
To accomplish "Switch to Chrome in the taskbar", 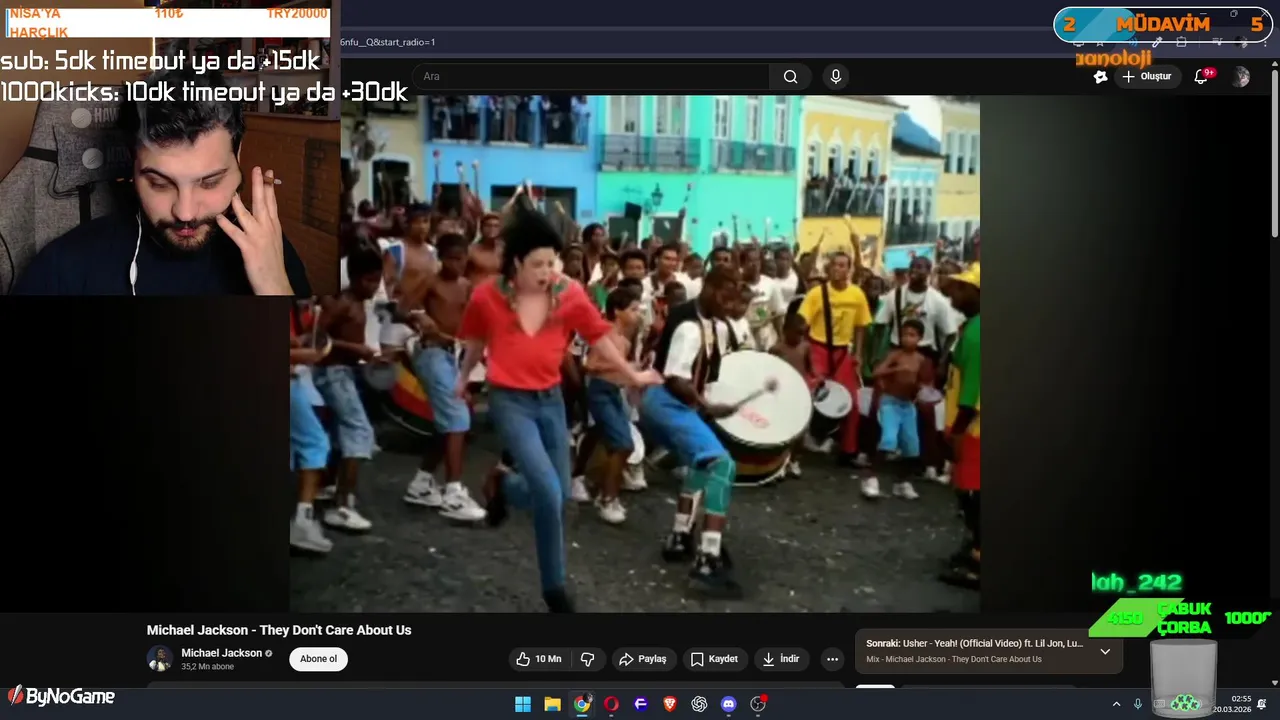I will click(582, 704).
